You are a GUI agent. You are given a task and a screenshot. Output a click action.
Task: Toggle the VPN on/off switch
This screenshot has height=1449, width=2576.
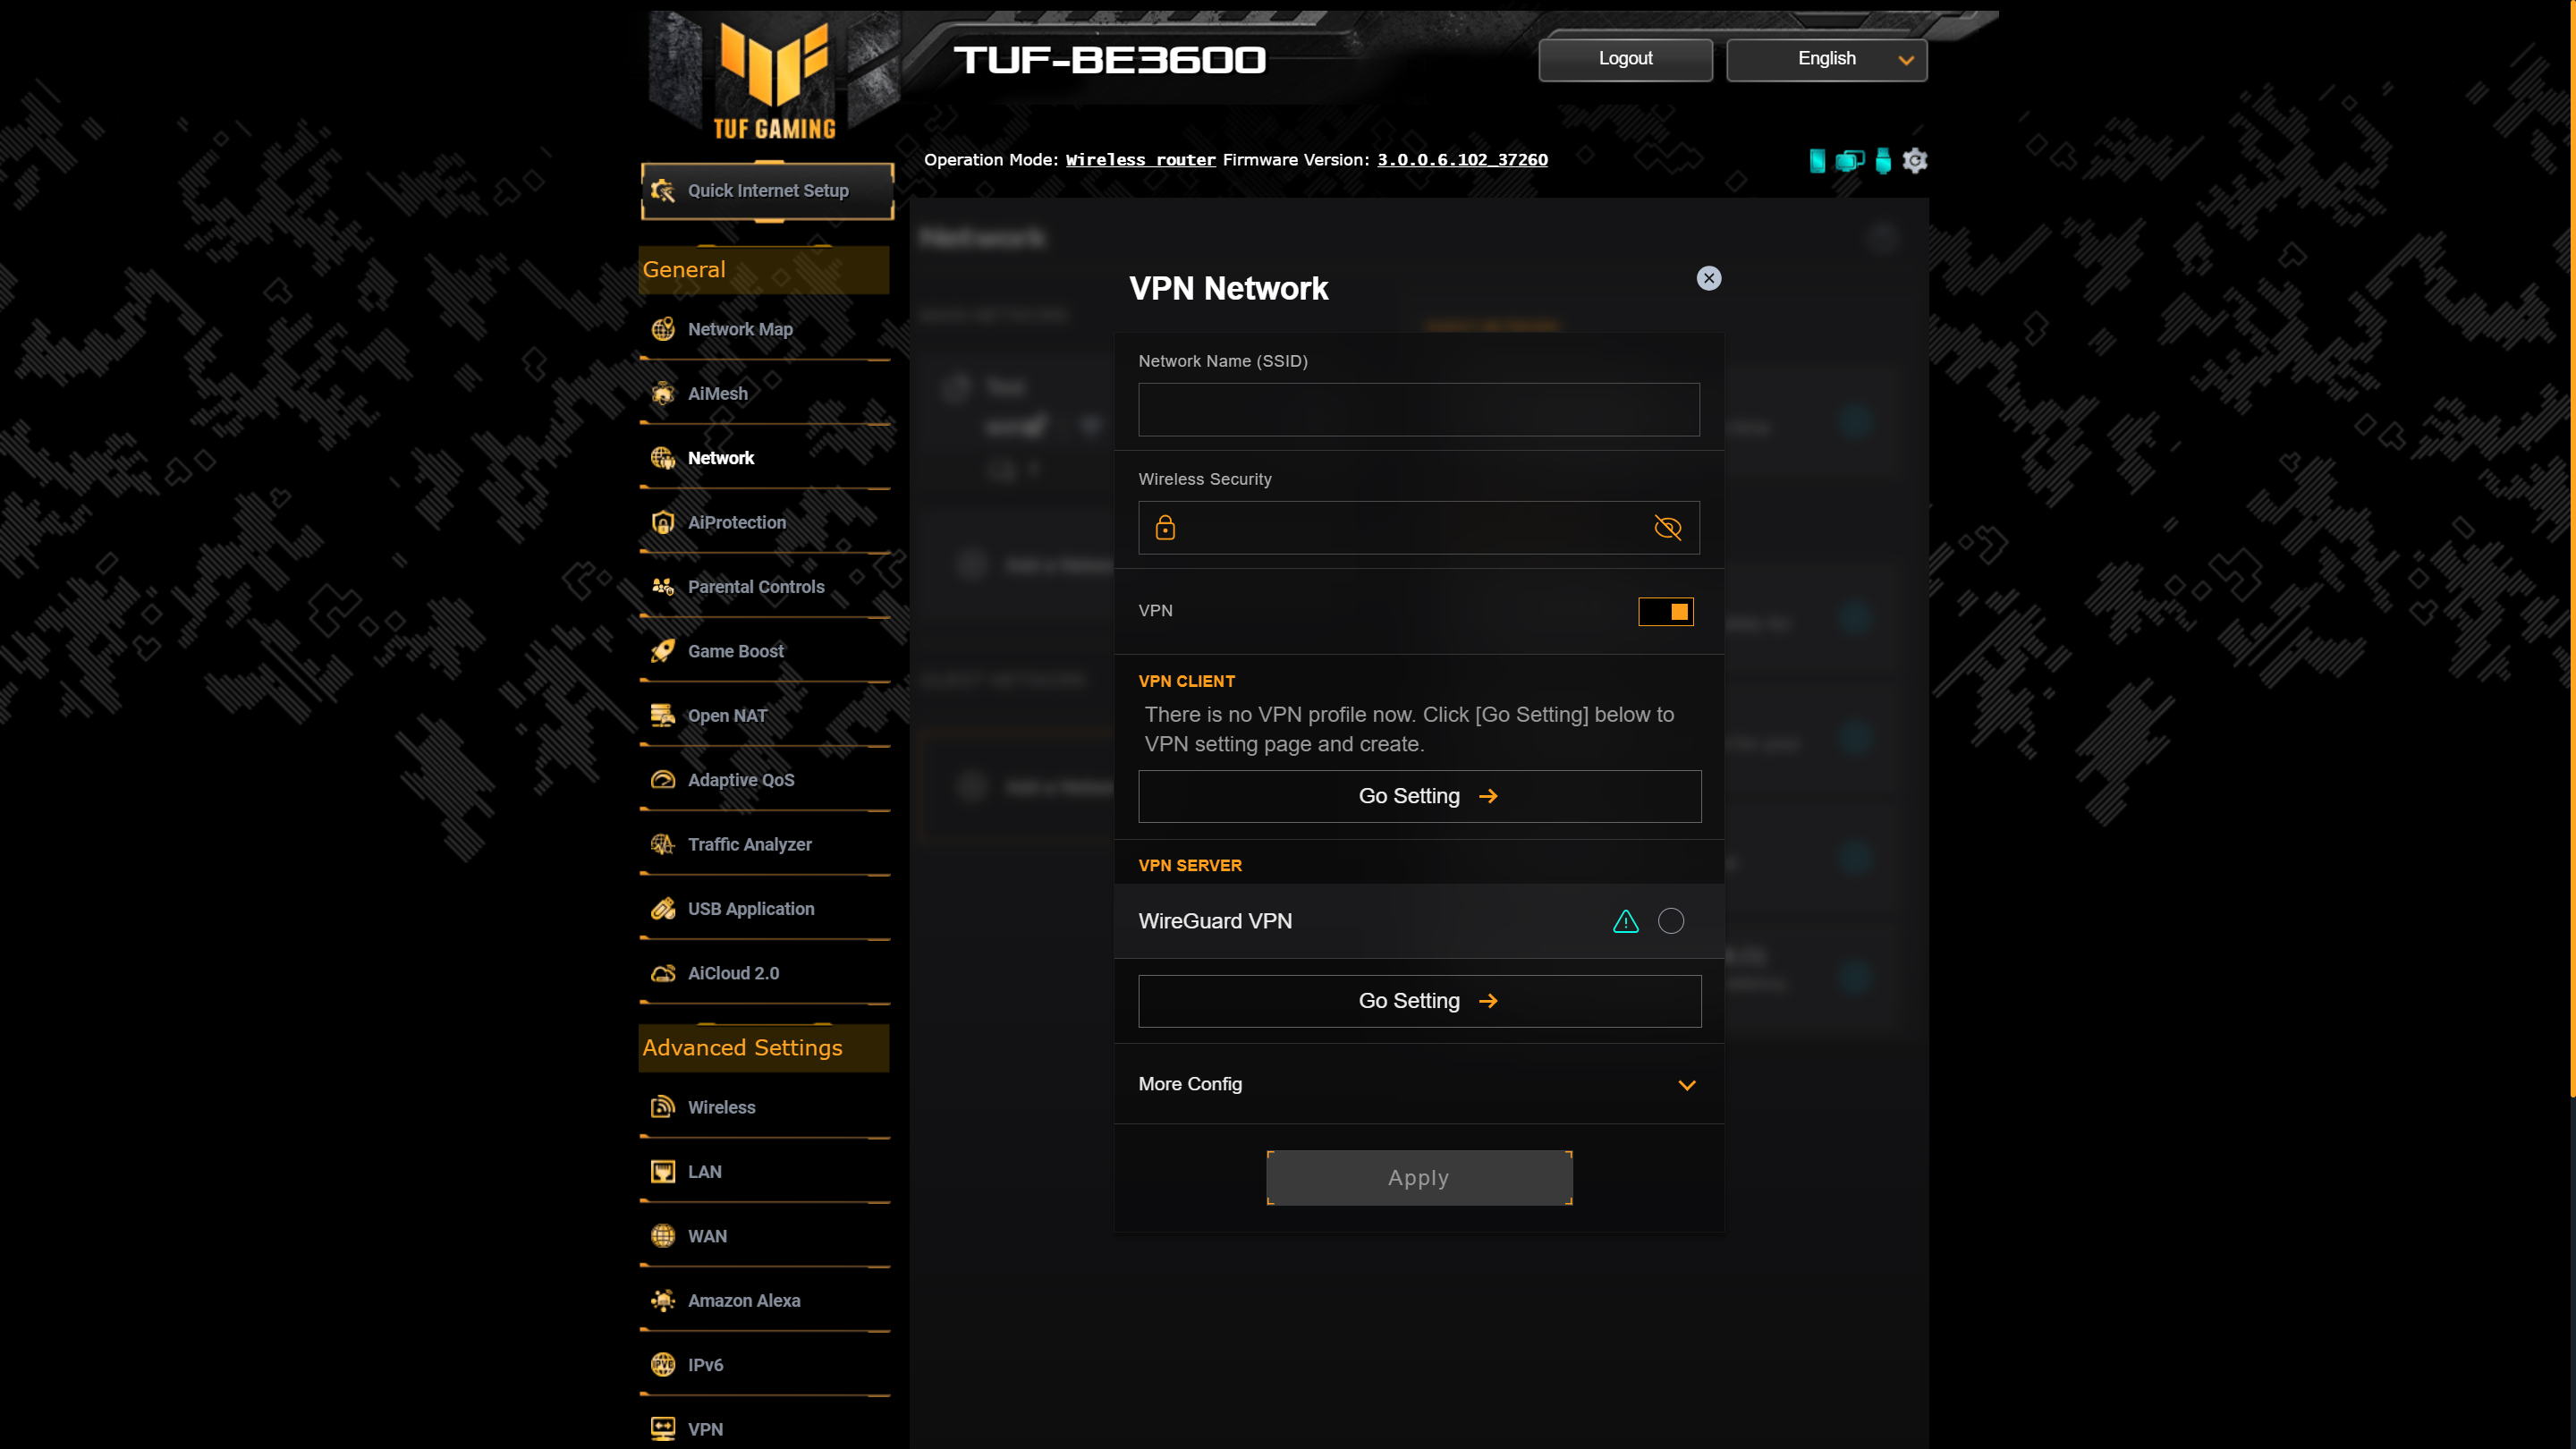click(x=1665, y=610)
